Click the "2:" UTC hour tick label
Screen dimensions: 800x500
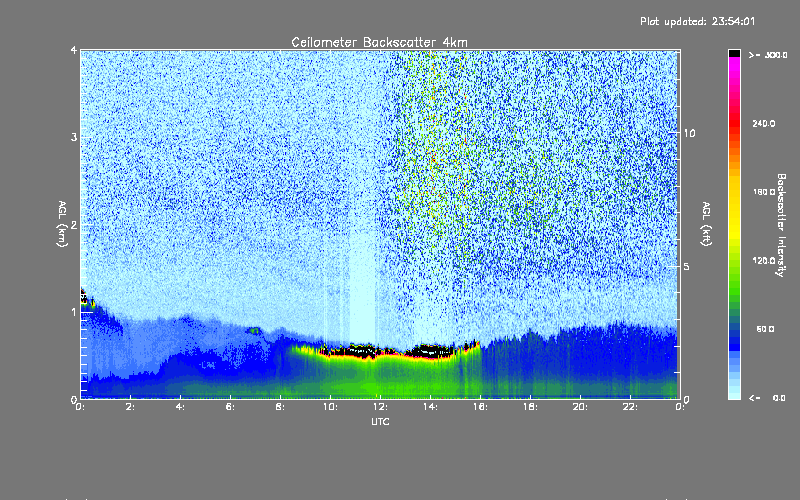tap(131, 407)
